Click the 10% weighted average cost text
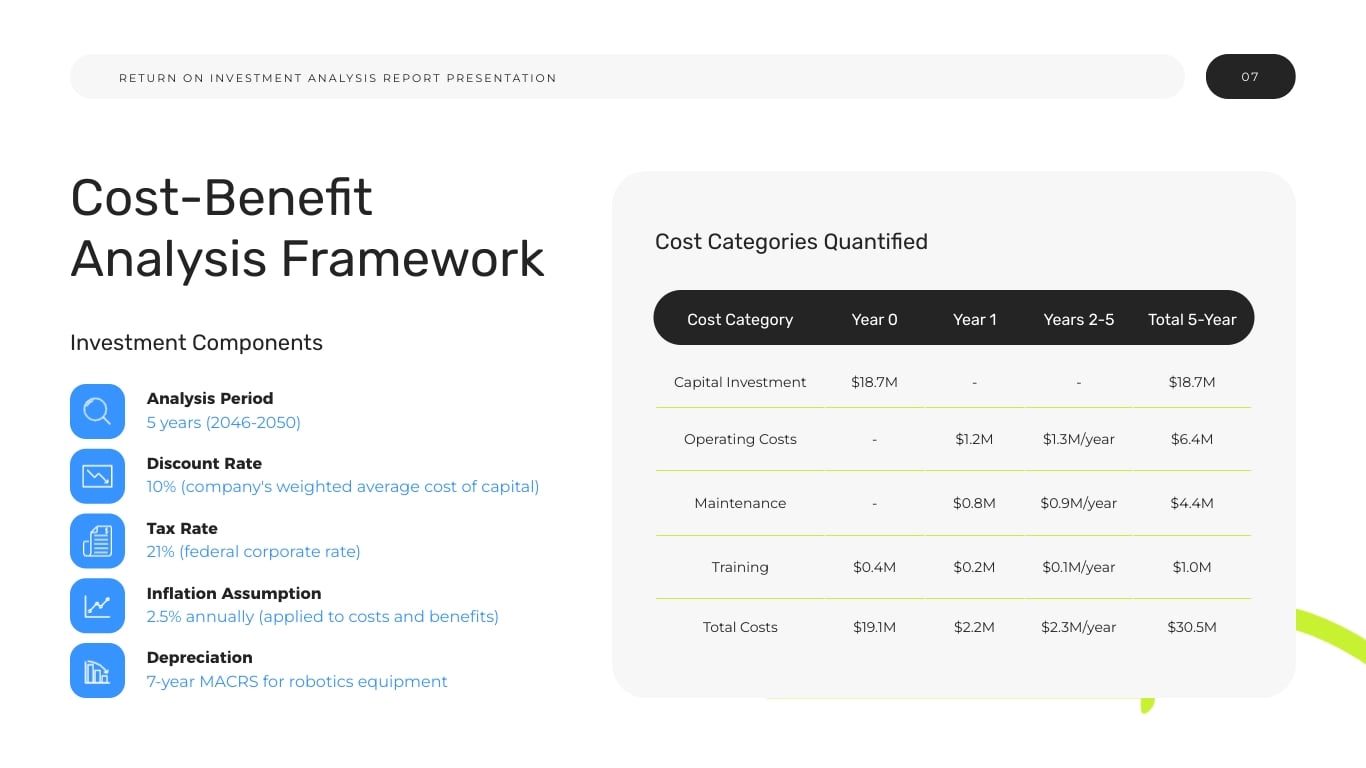 tap(343, 487)
